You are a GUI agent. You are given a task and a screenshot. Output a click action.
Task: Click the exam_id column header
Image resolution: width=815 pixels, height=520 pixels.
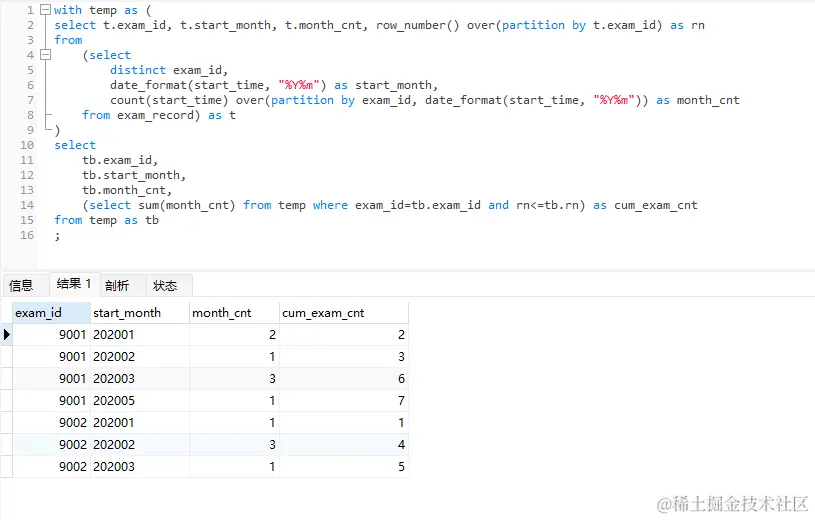pyautogui.click(x=50, y=313)
